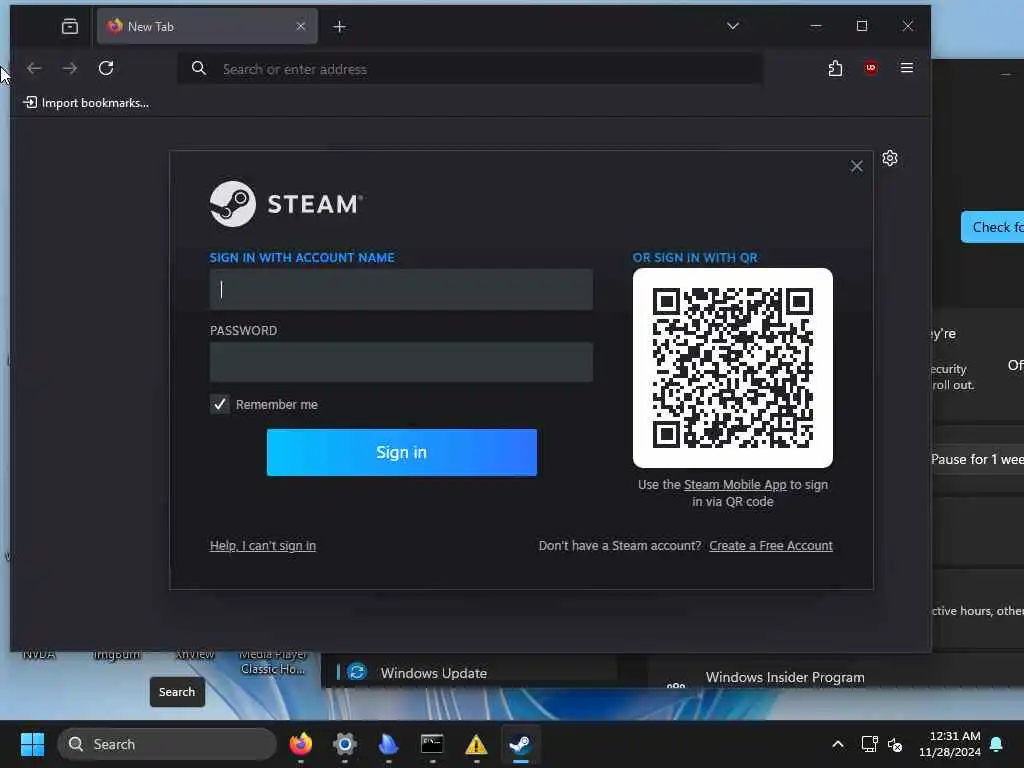Image resolution: width=1024 pixels, height=768 pixels.
Task: Open the clock showing 12:31 AM
Action: pos(950,744)
